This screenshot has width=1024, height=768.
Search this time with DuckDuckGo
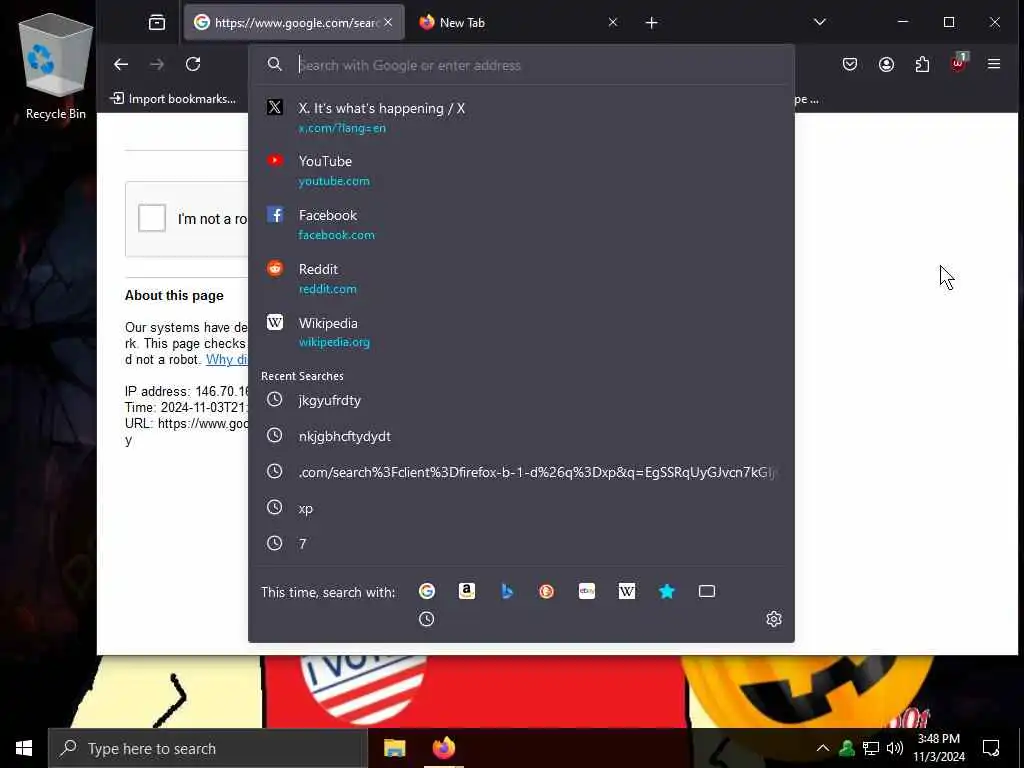[x=547, y=591]
